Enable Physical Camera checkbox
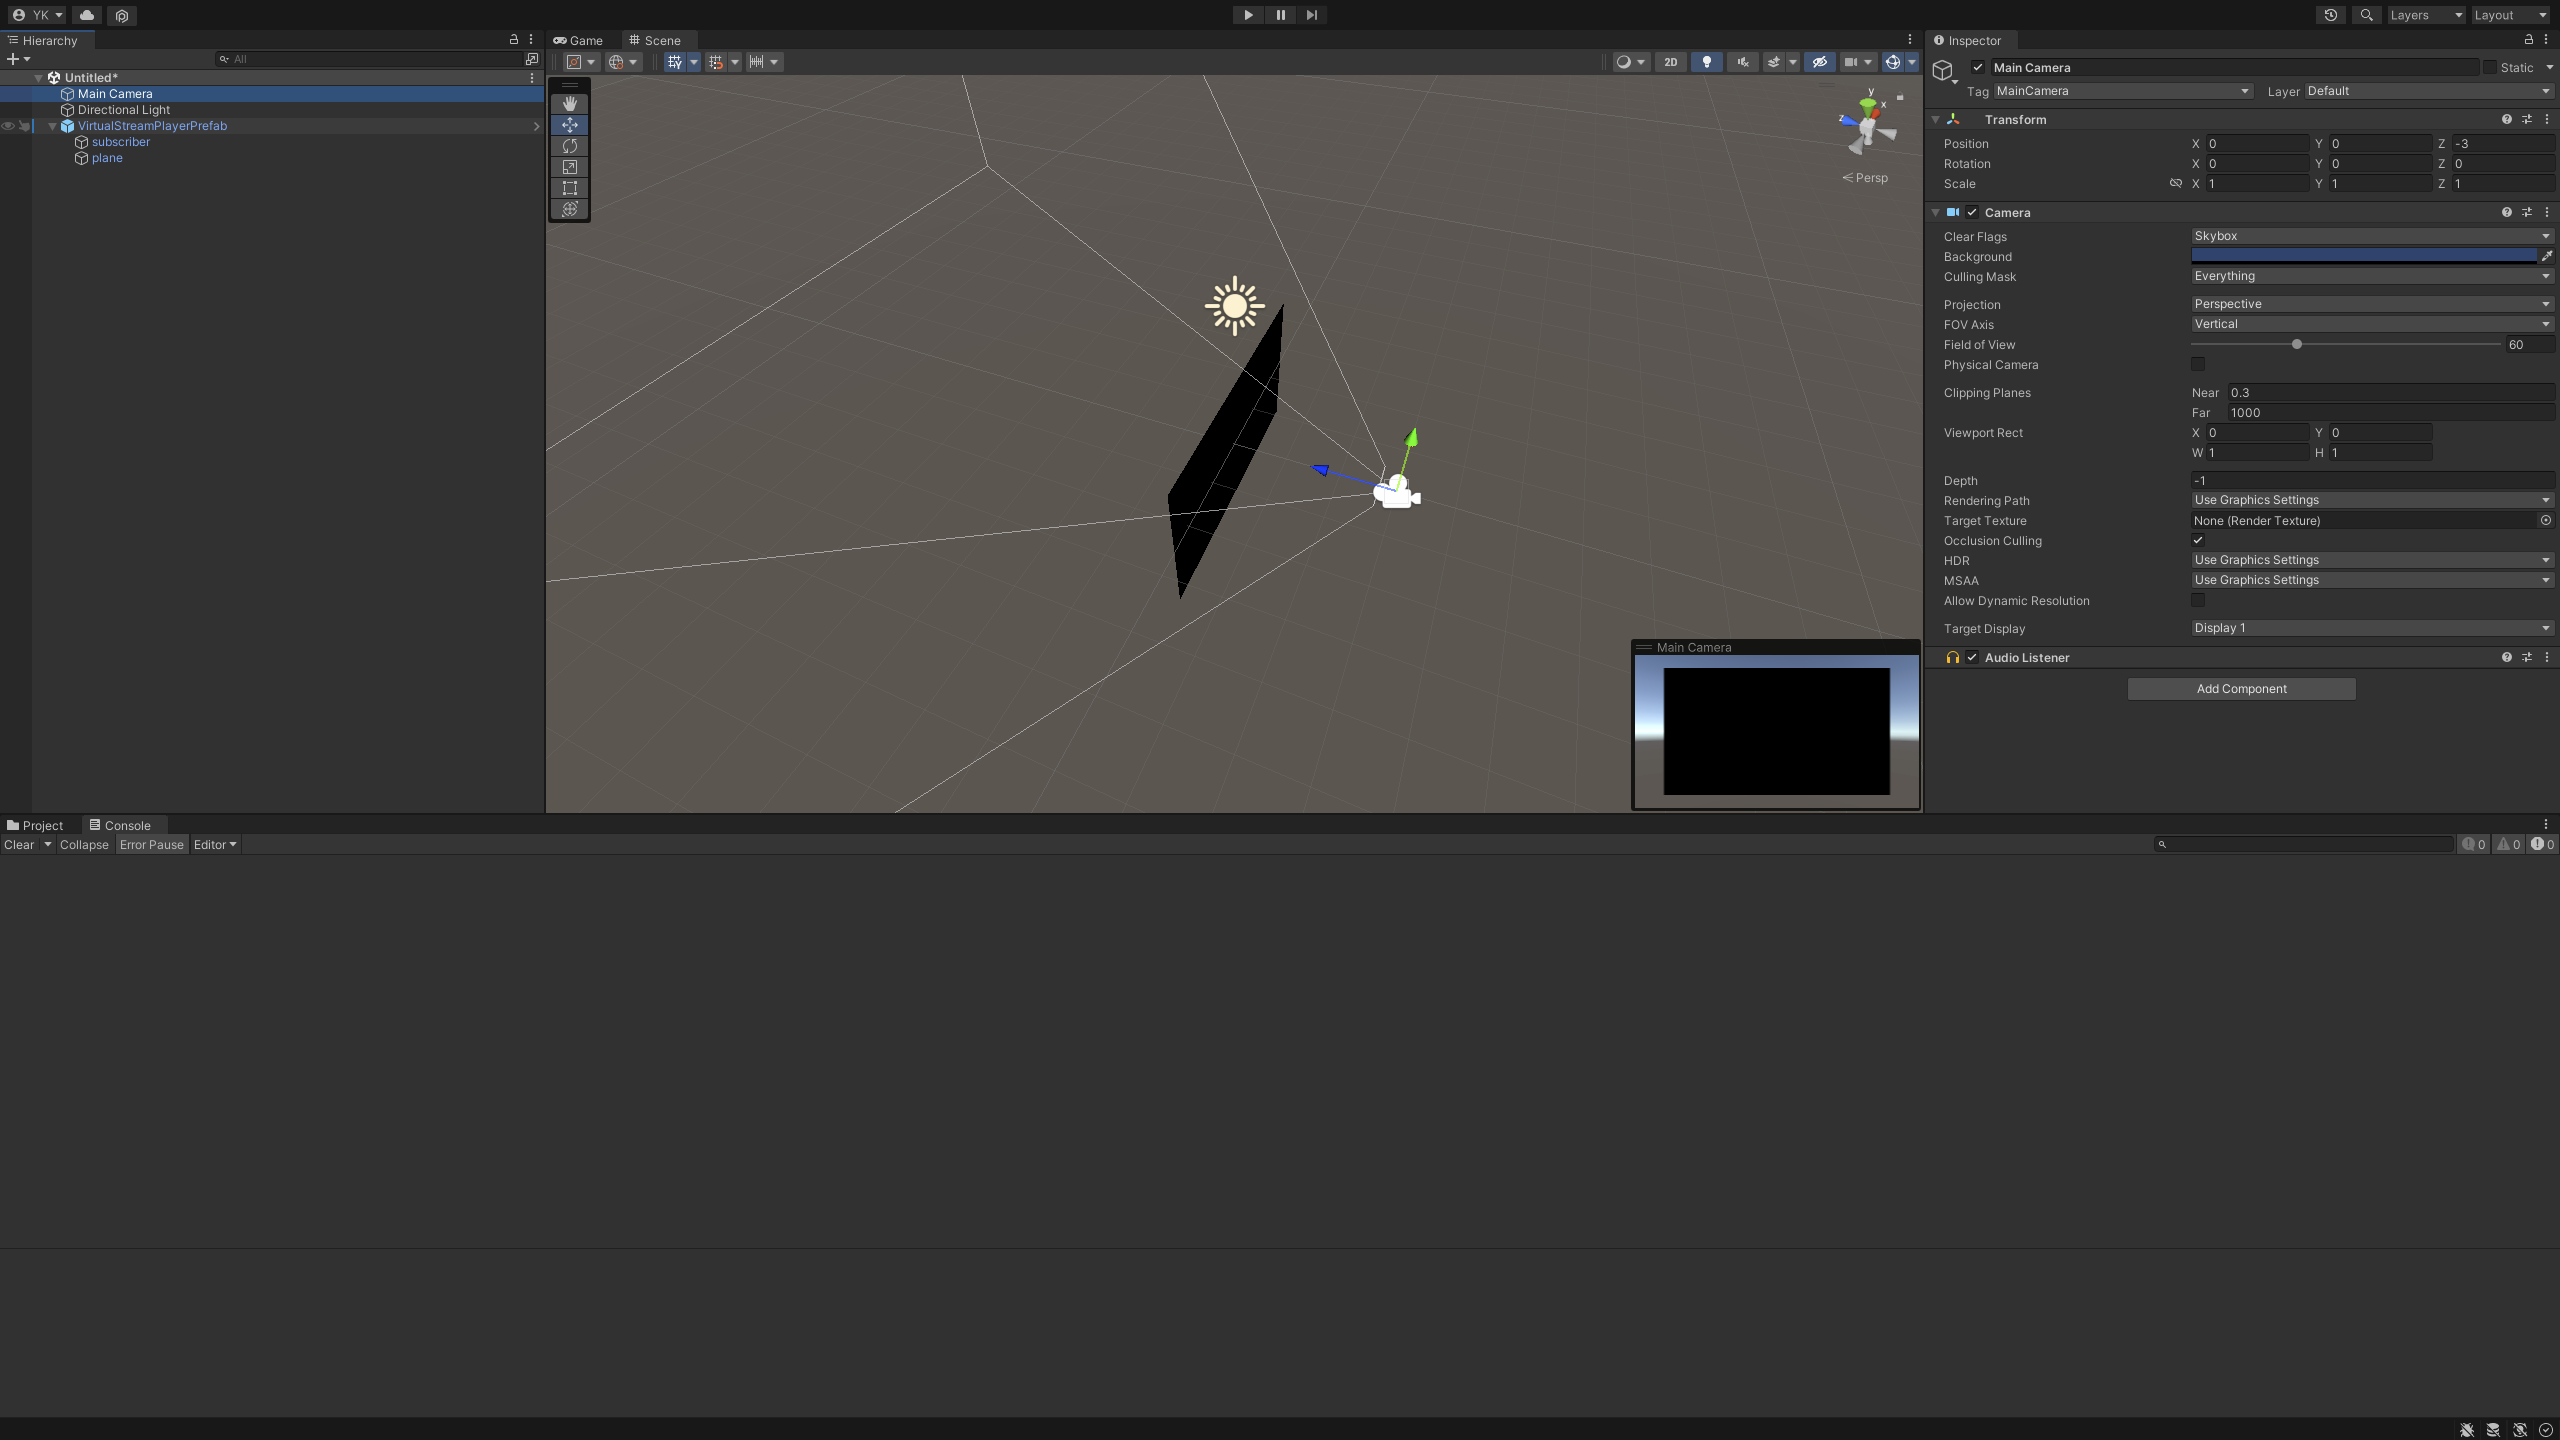The width and height of the screenshot is (2560, 1440). [2197, 364]
